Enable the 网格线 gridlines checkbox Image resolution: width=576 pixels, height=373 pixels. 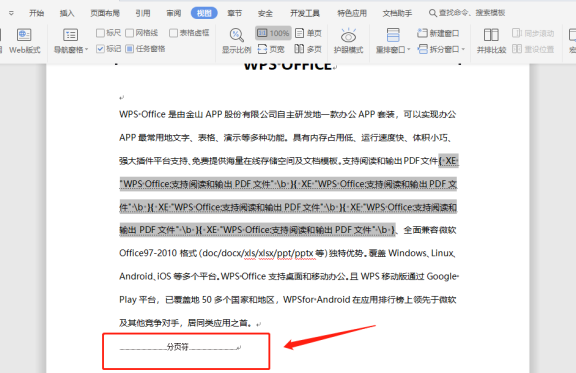[129, 33]
